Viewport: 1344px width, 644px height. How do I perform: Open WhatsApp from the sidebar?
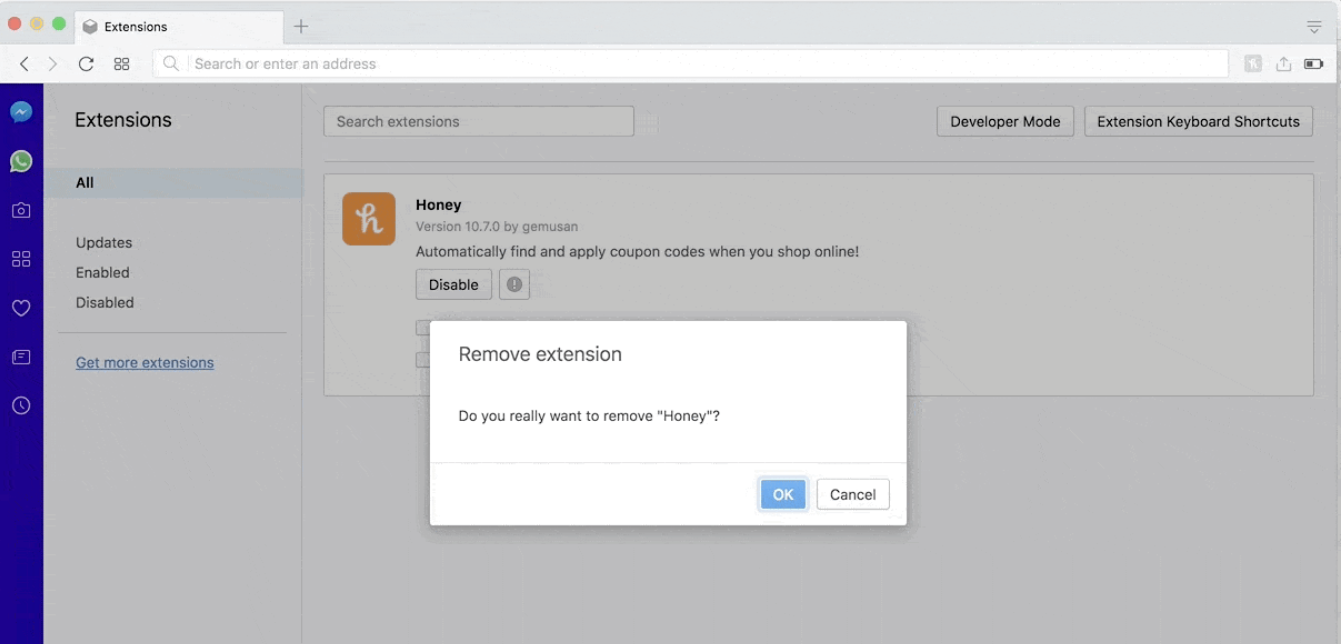click(x=21, y=161)
